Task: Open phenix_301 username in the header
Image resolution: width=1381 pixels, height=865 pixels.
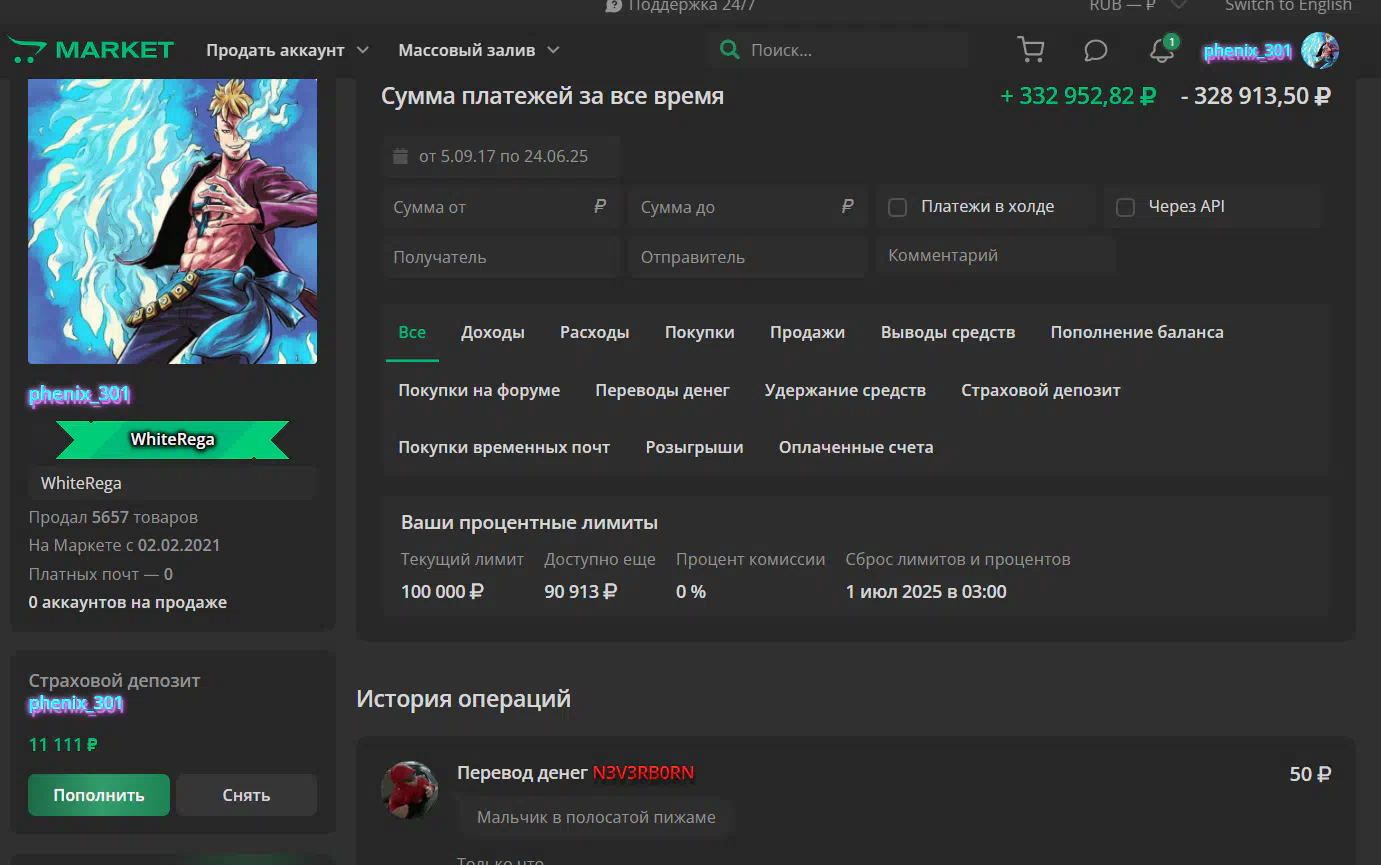Action: click(1248, 51)
